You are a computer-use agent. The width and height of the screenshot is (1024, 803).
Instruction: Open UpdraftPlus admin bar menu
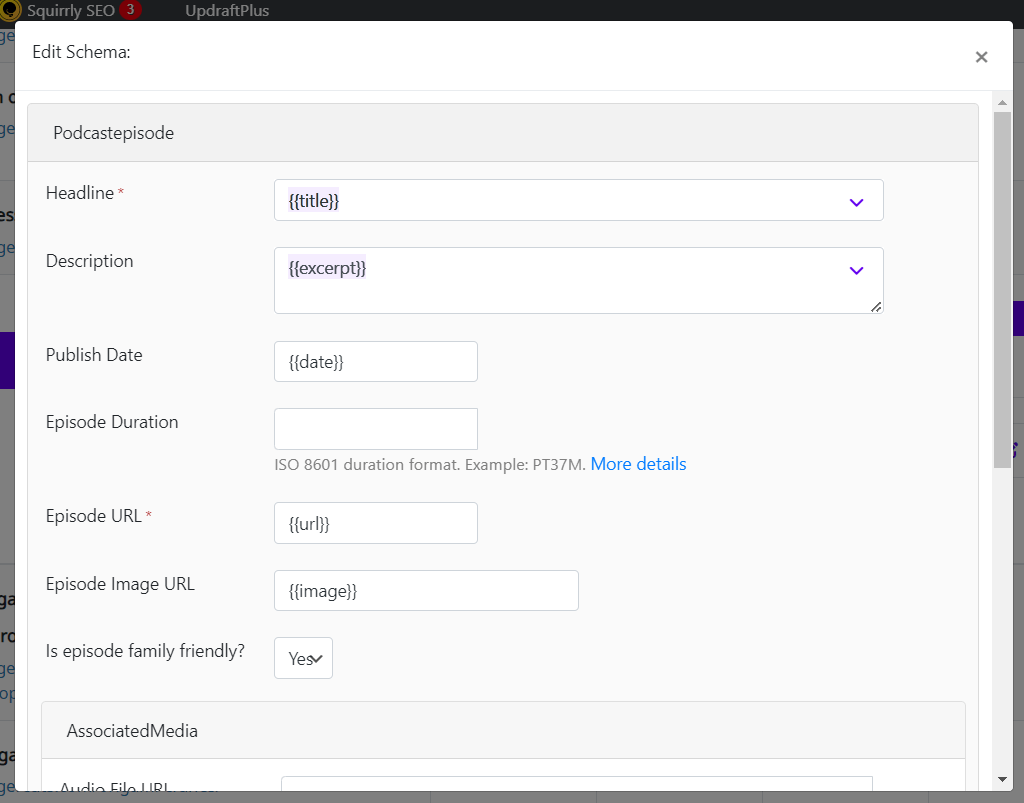click(x=227, y=10)
